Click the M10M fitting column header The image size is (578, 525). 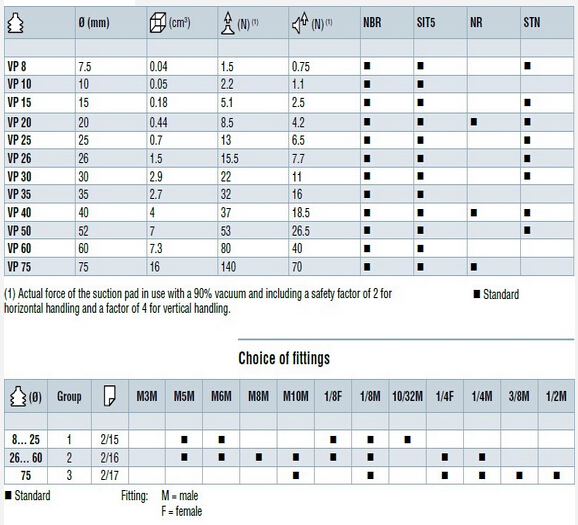pos(296,396)
